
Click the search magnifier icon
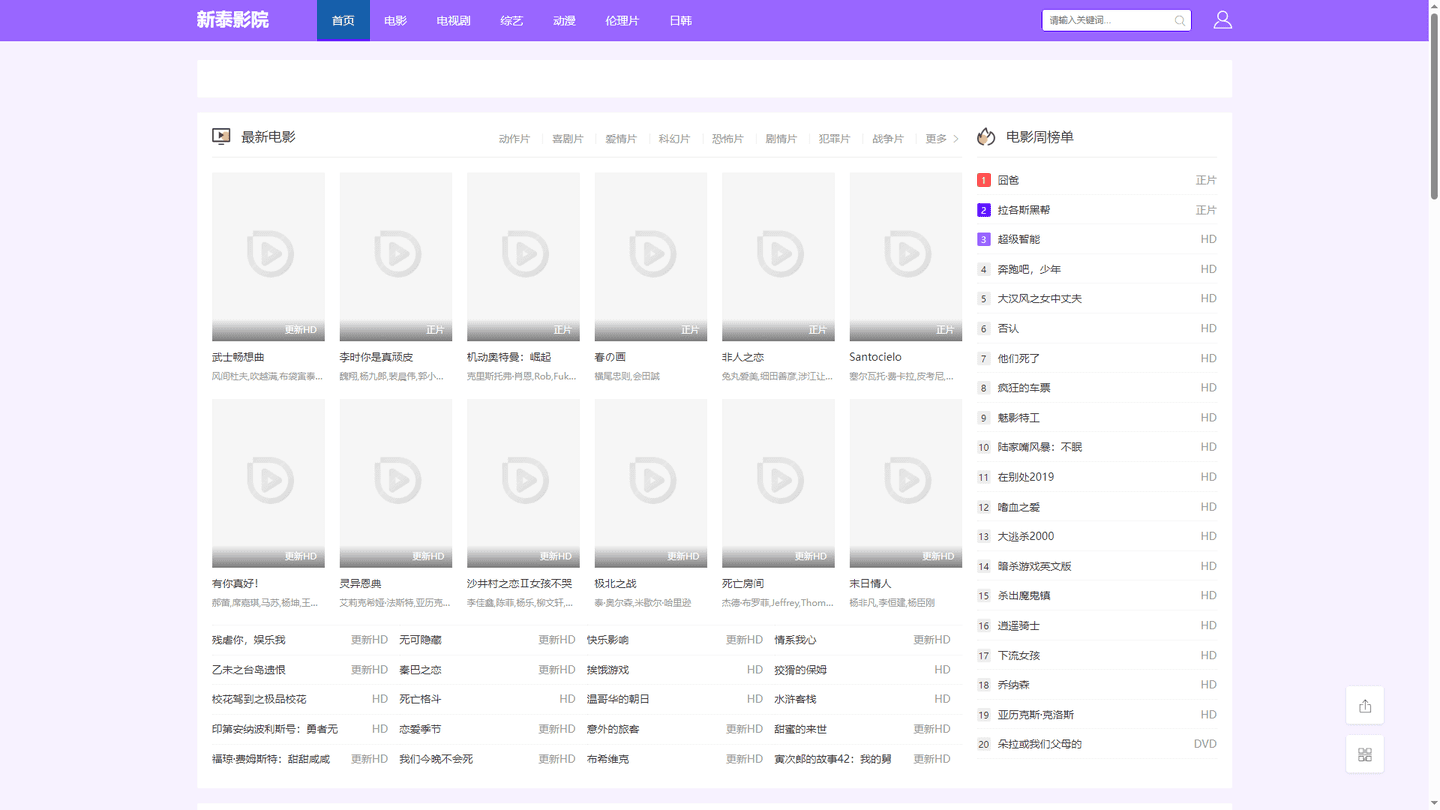pos(1180,20)
